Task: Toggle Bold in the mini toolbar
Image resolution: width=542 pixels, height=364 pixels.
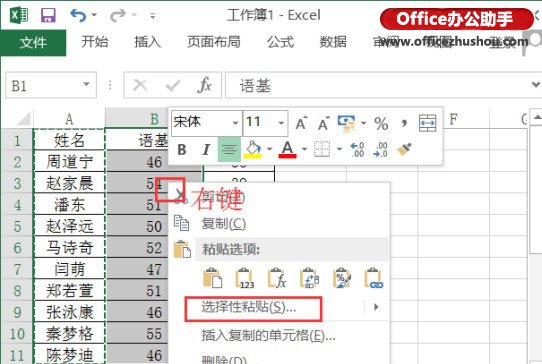Action: pos(182,150)
